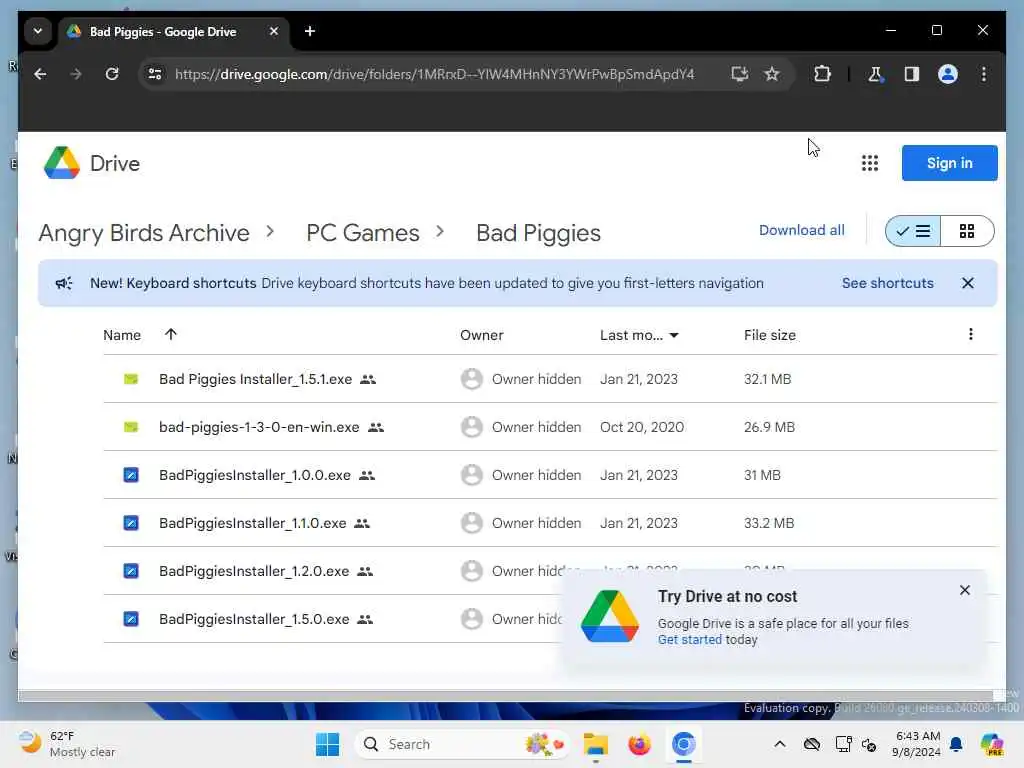Image resolution: width=1024 pixels, height=768 pixels.
Task: Click shared icon beside BadPiggiesInstaller_1.1.0.exe
Action: (362, 524)
